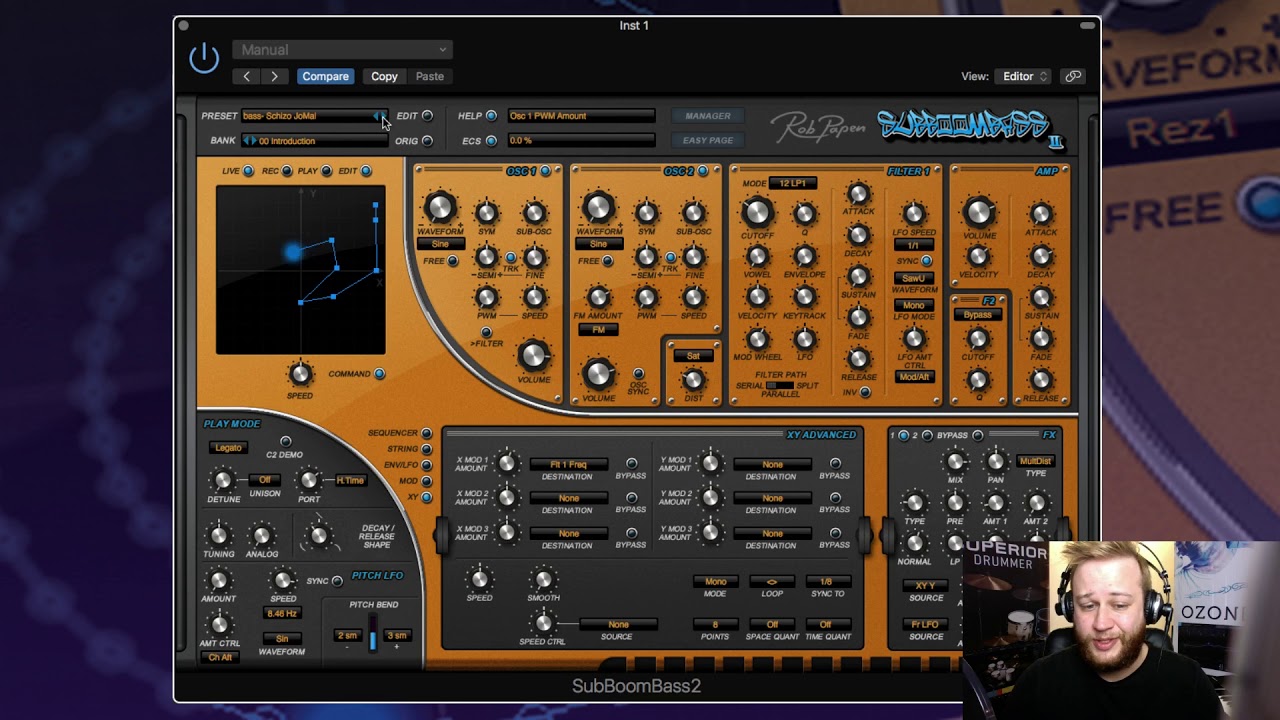Toggle the XY COMMAND LED
This screenshot has height=720, width=1280.
click(379, 374)
